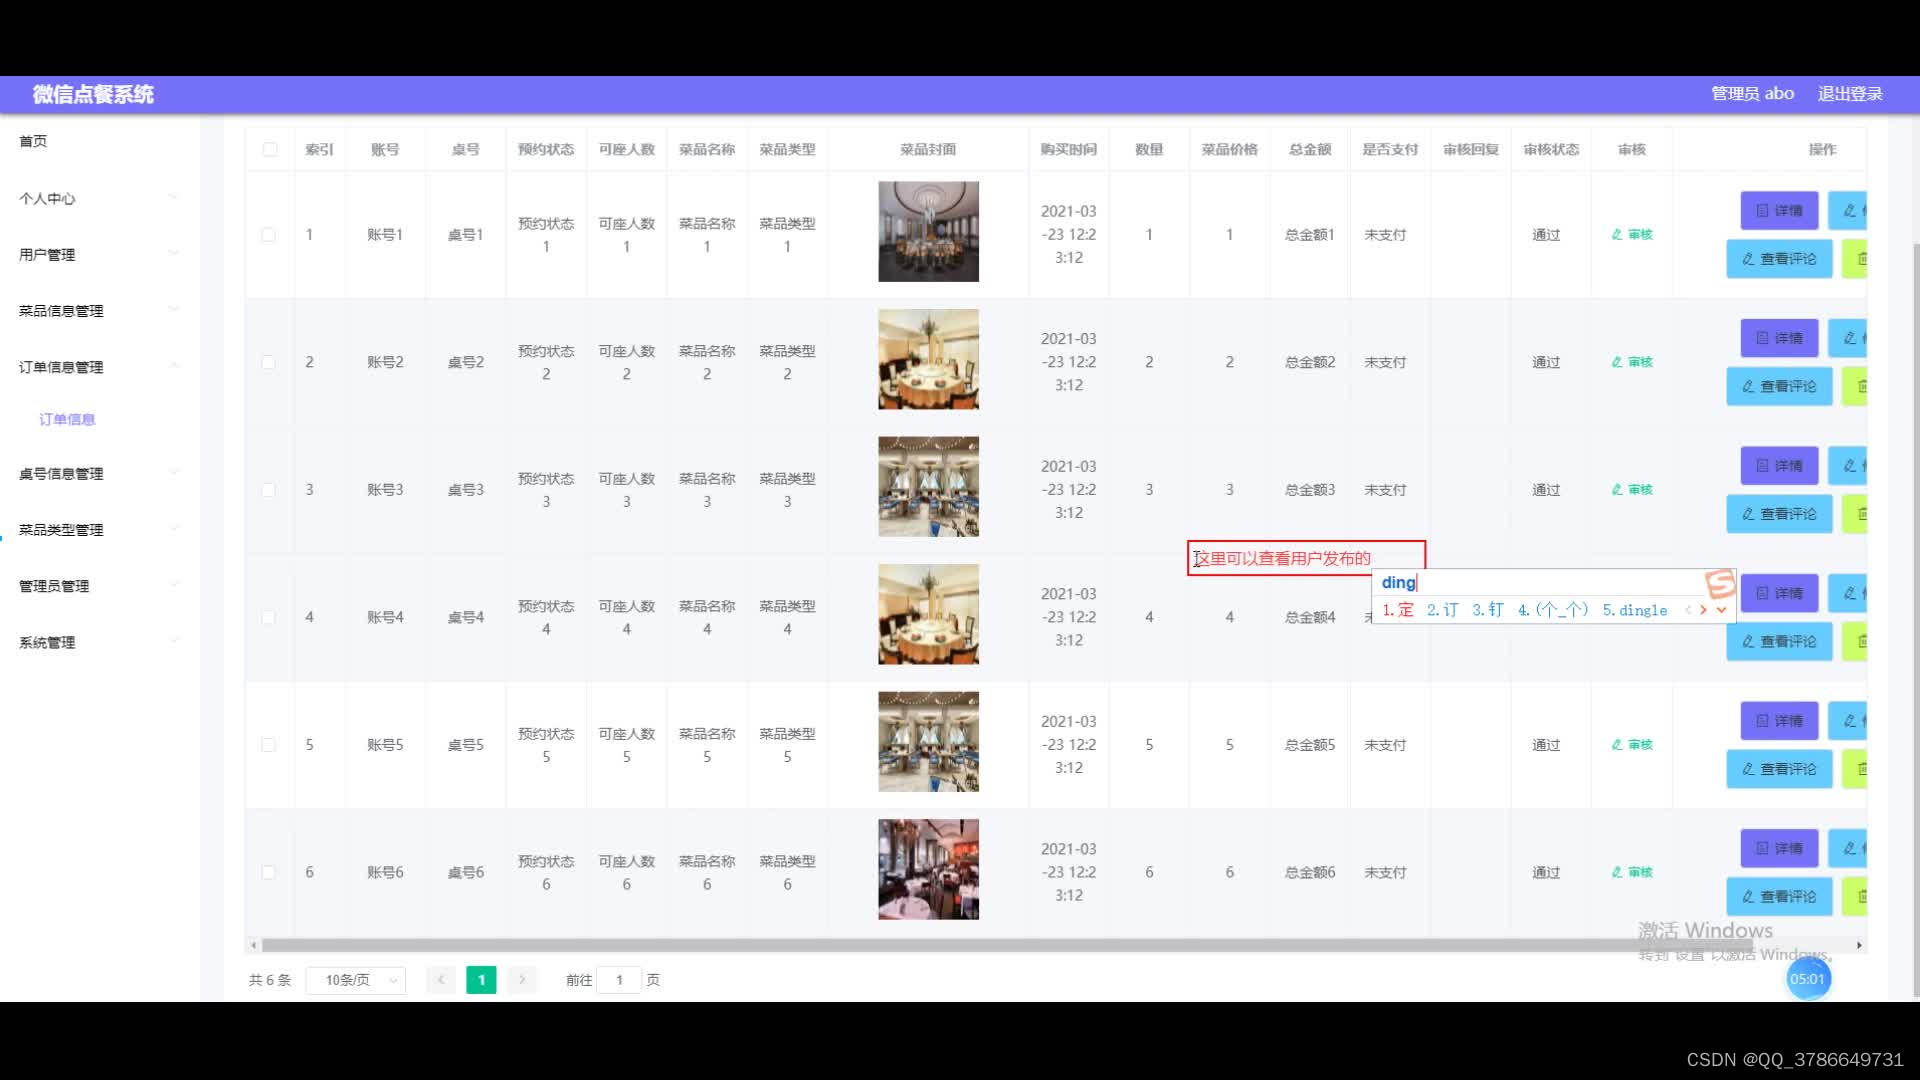This screenshot has height=1080, width=1920.
Task: Open 详情 for row 账号2
Action: pyautogui.click(x=1780, y=339)
